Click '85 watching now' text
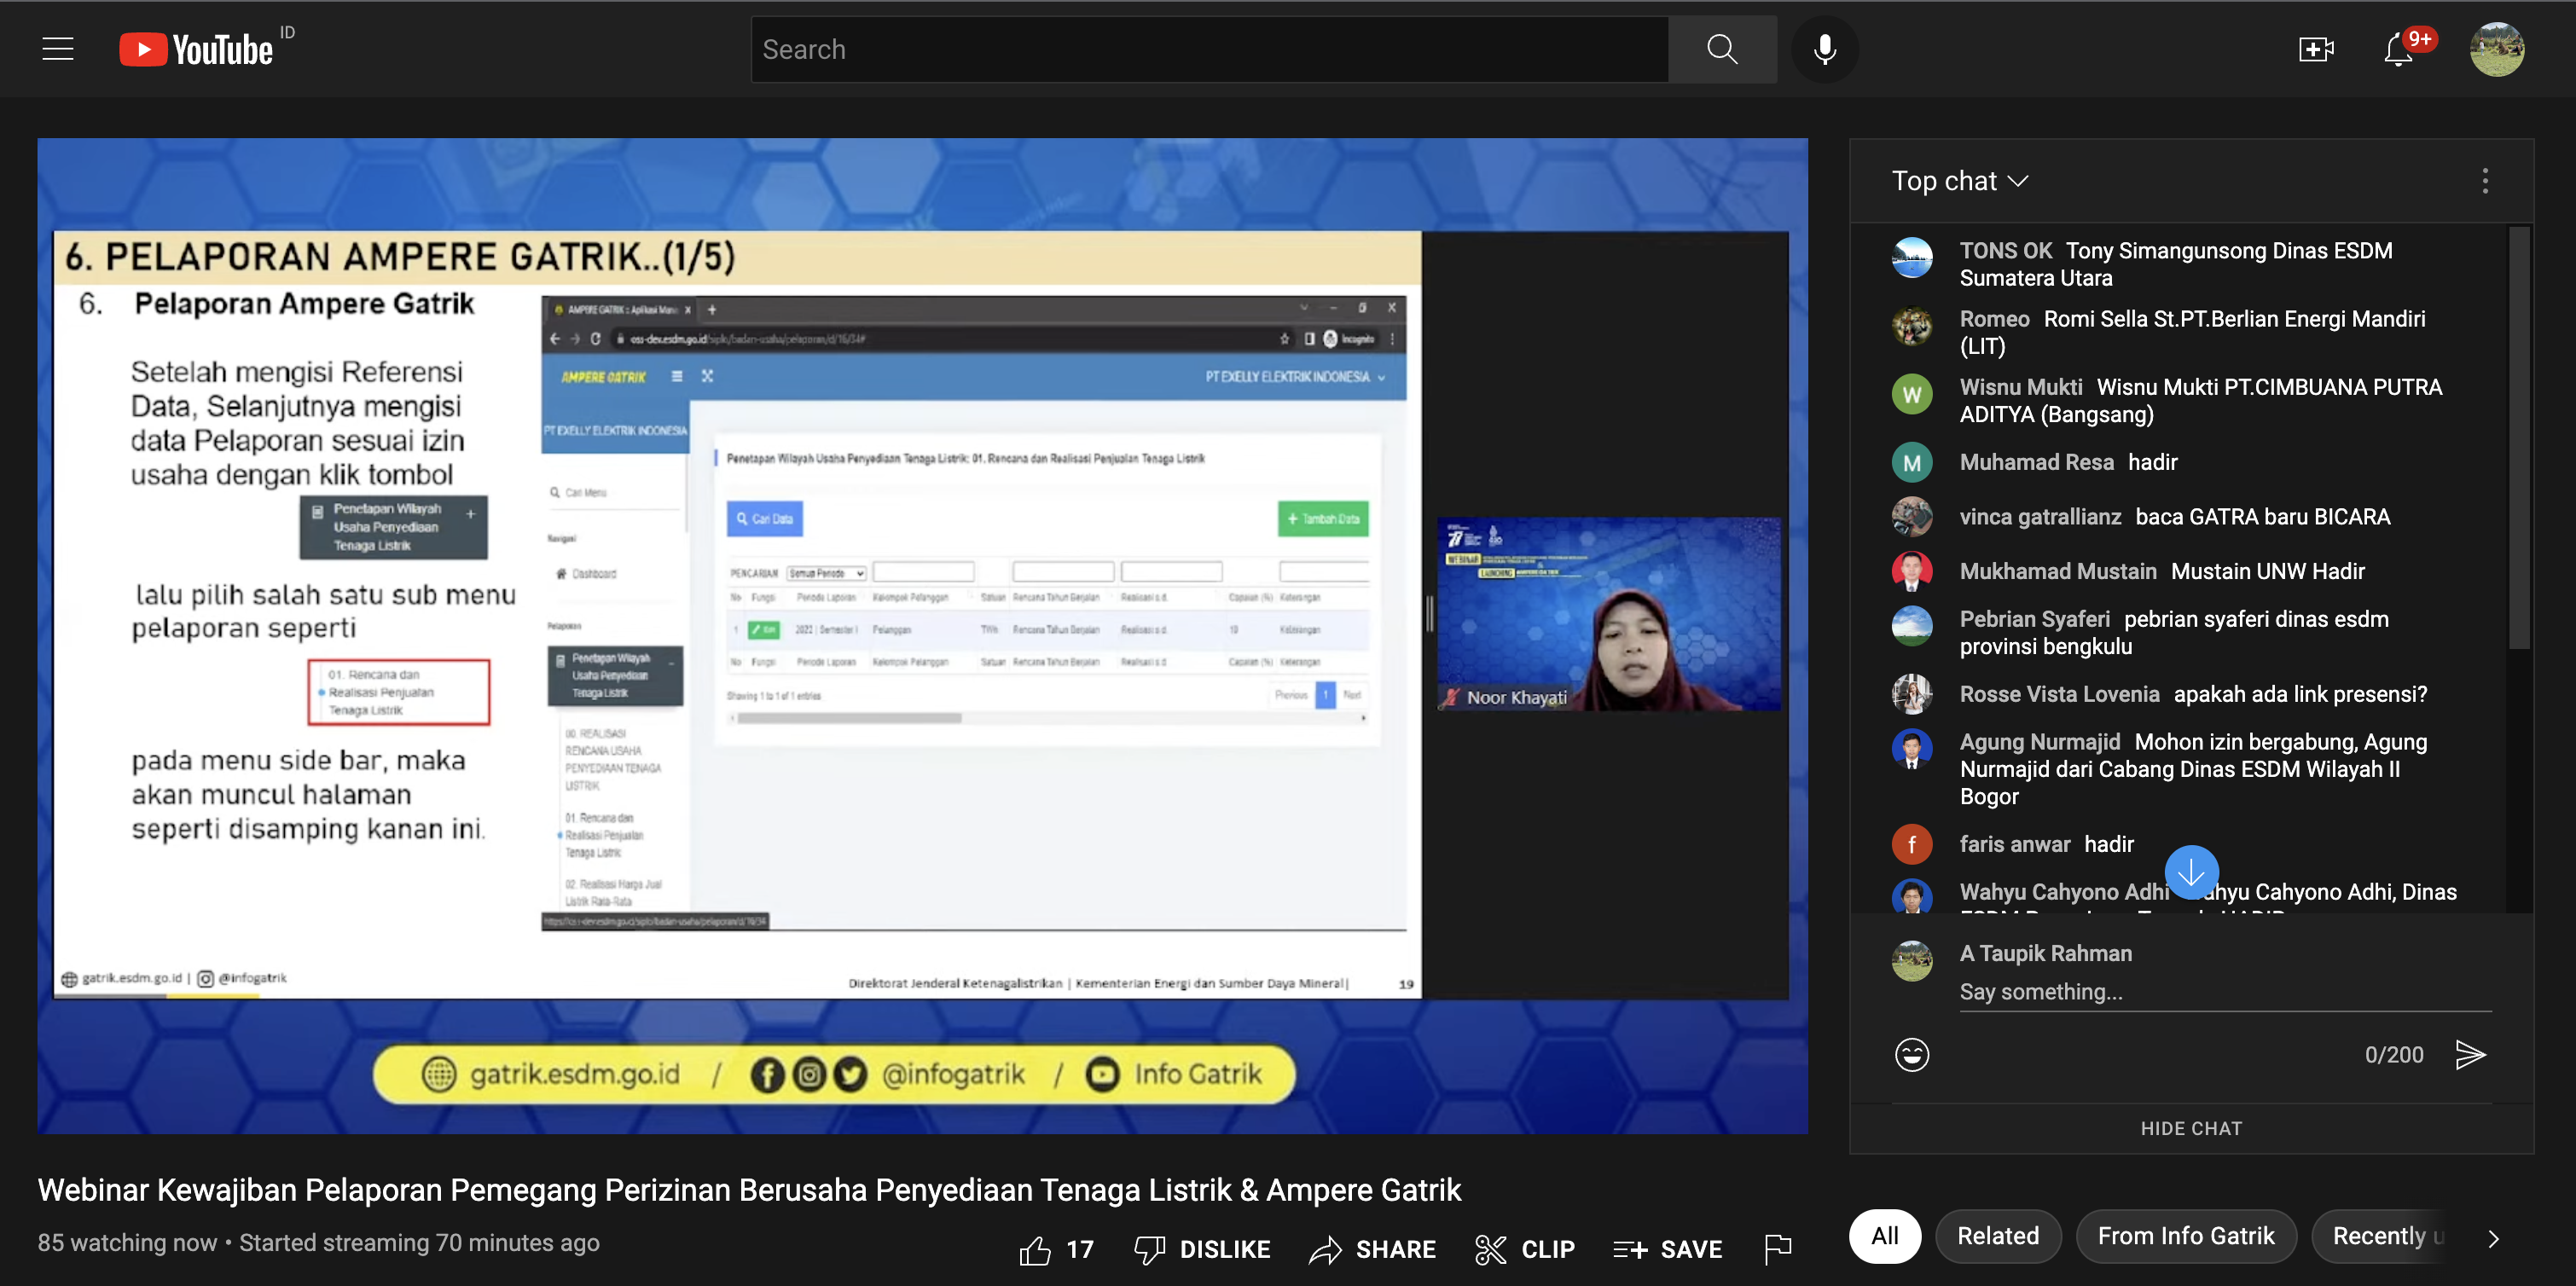This screenshot has height=1286, width=2576. [x=127, y=1243]
